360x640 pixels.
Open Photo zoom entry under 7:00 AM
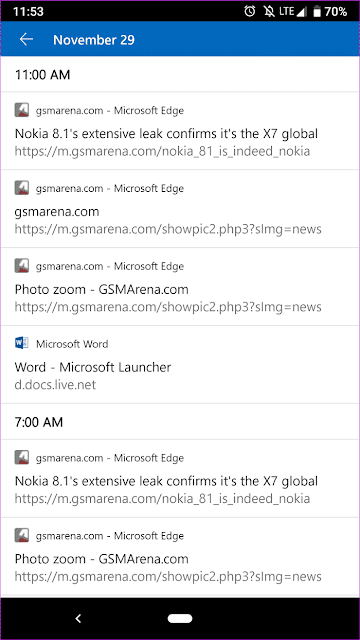[180, 557]
